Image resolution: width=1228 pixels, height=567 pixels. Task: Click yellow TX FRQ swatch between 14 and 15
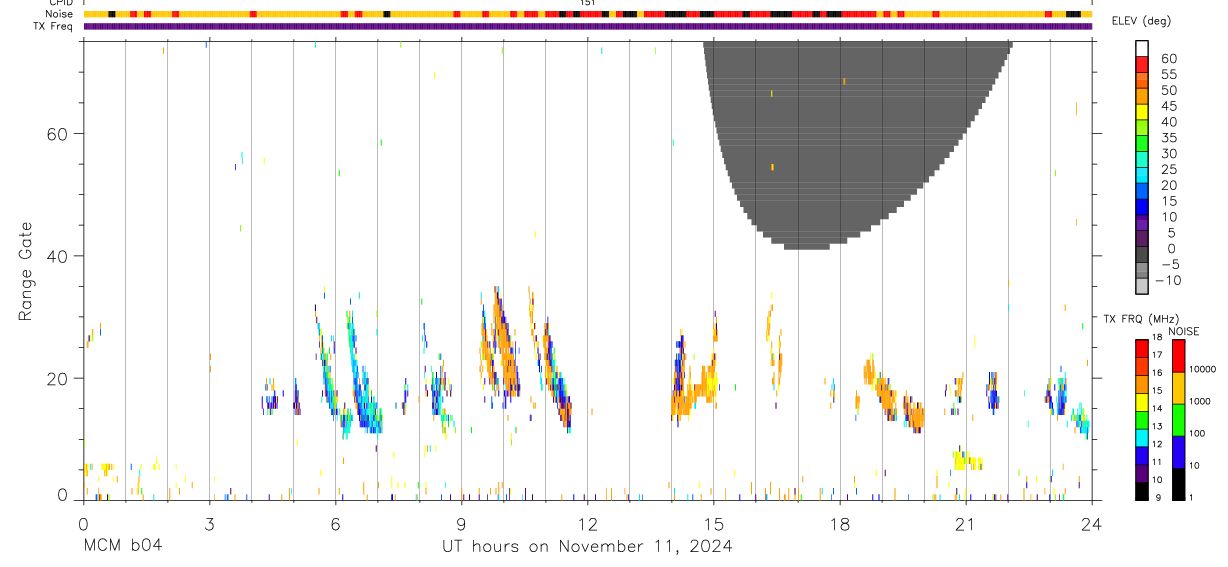pyautogui.click(x=1142, y=402)
